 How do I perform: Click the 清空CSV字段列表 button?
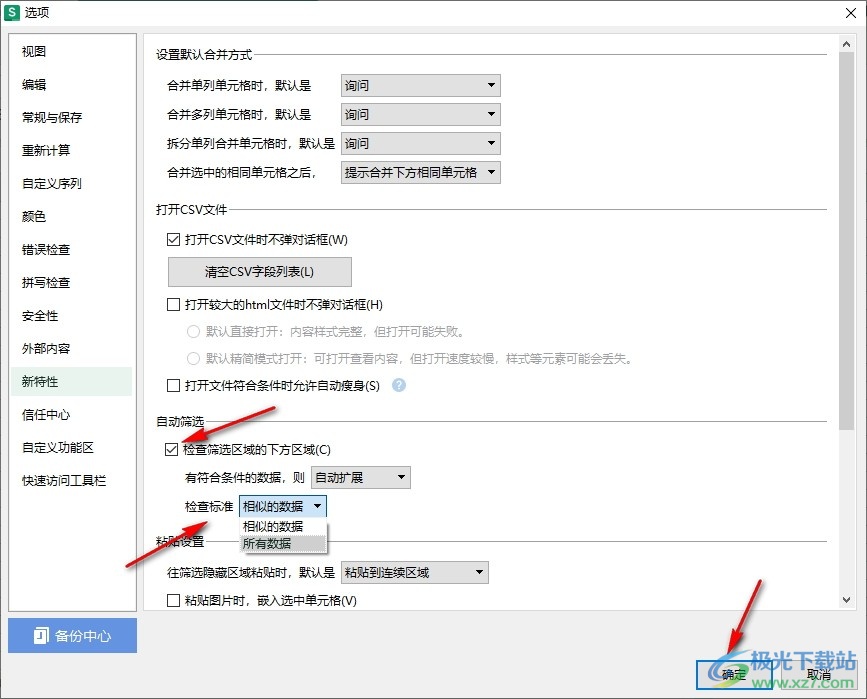tap(260, 272)
